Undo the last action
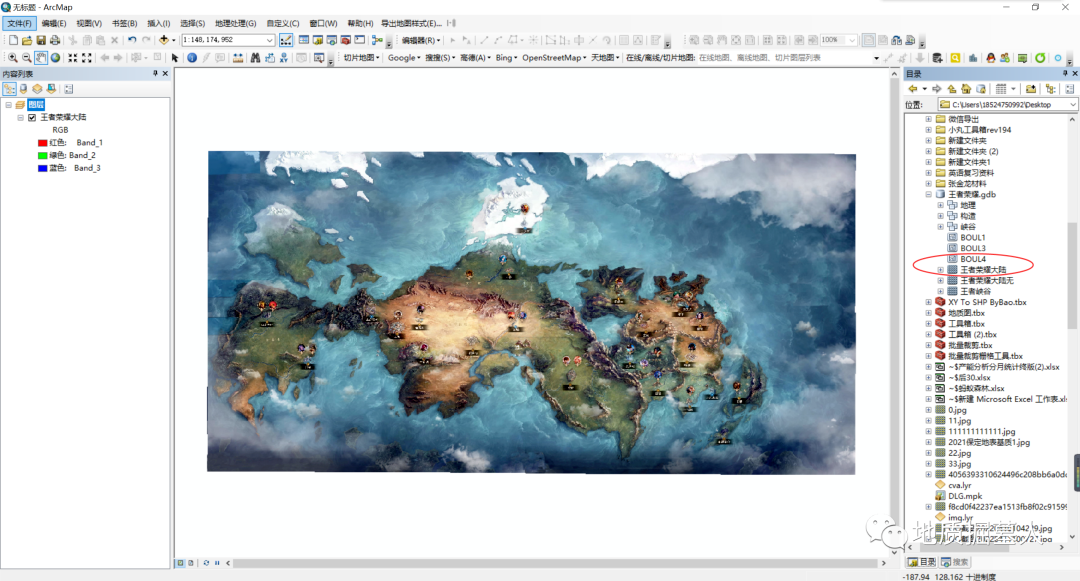This screenshot has width=1080, height=581. click(132, 41)
